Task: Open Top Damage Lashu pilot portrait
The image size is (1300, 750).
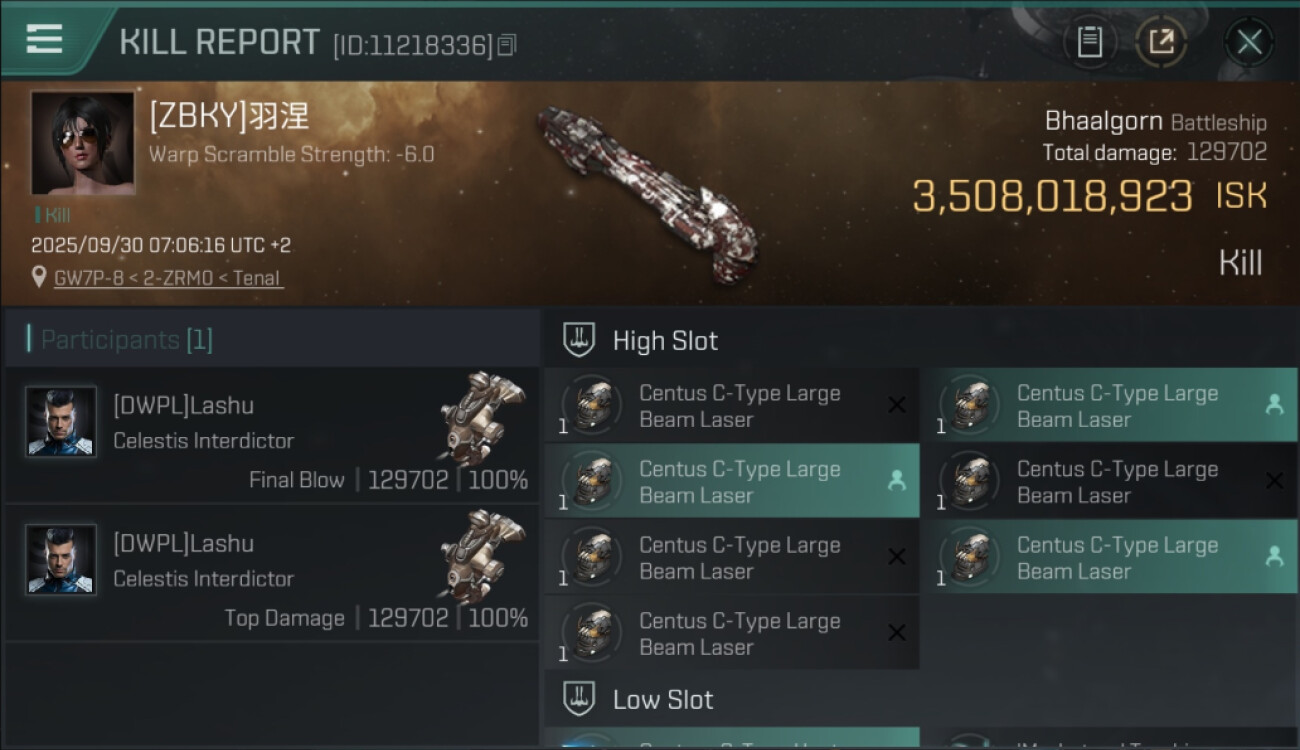Action: click(61, 560)
